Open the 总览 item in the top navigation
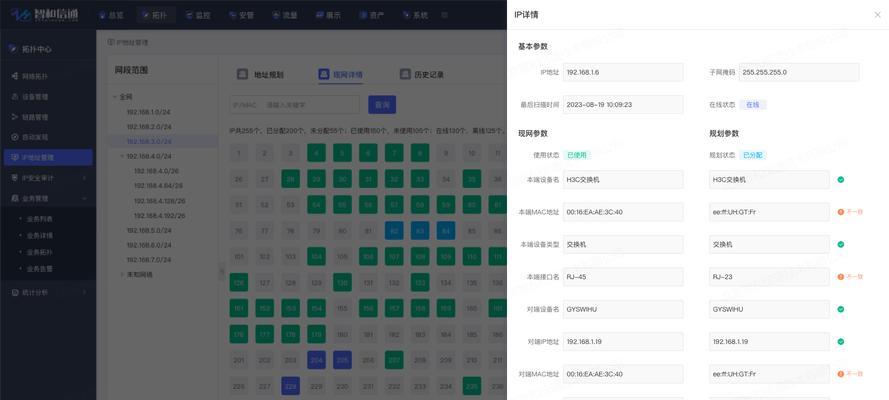Screen dimensions: 889x400 point(111,15)
